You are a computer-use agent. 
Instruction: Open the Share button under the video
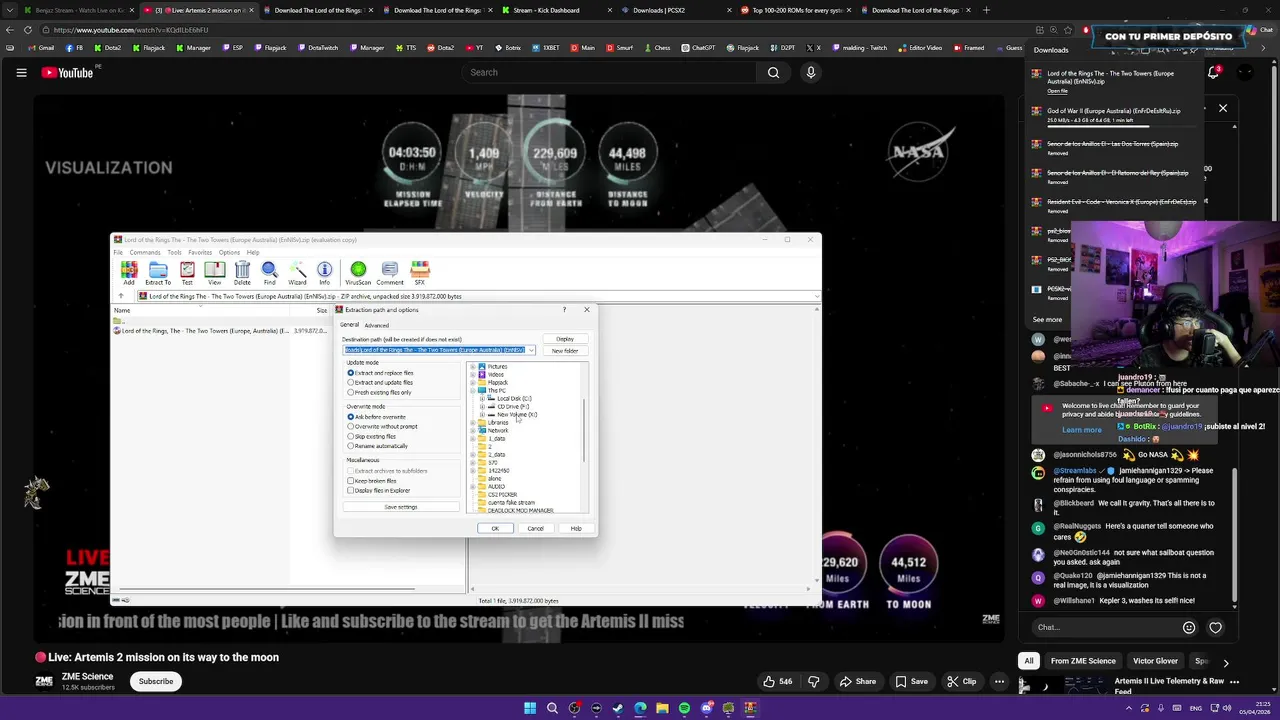tap(857, 681)
